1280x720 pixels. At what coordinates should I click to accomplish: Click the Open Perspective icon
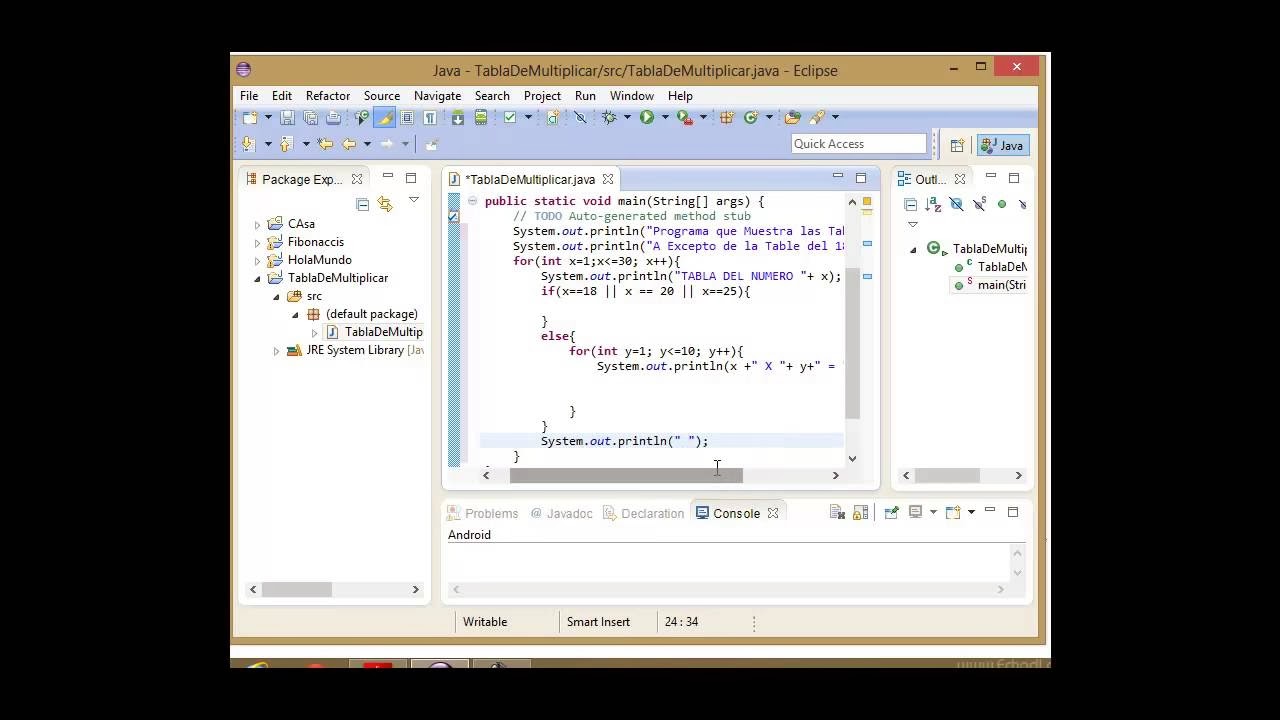click(957, 145)
